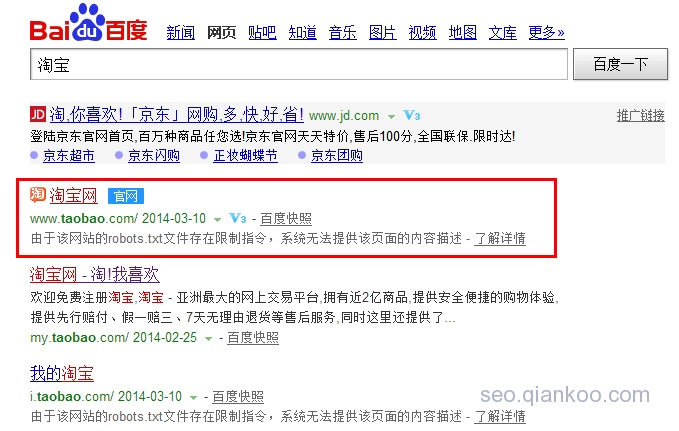This screenshot has height=431, width=679.
Task: Open the 正妆蝴蝶节 sublink
Action: coord(246,156)
